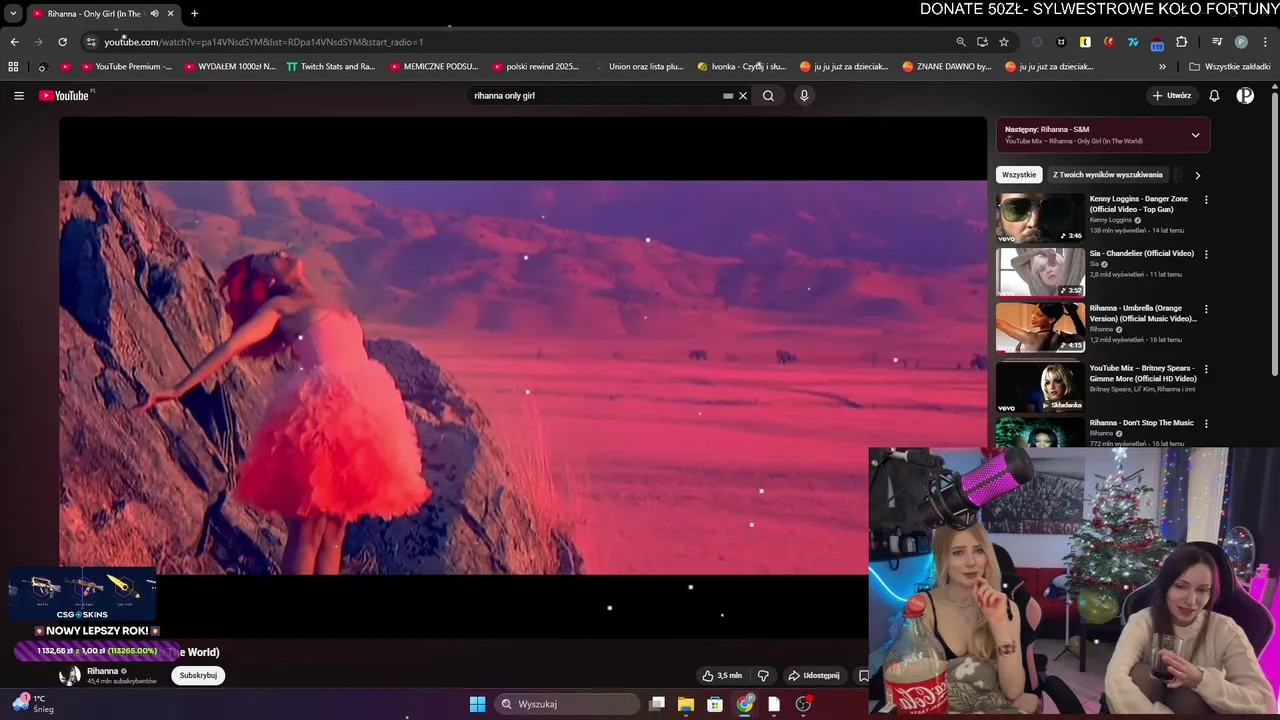The height and width of the screenshot is (720, 1280).
Task: Open a new browser tab
Action: click(194, 14)
